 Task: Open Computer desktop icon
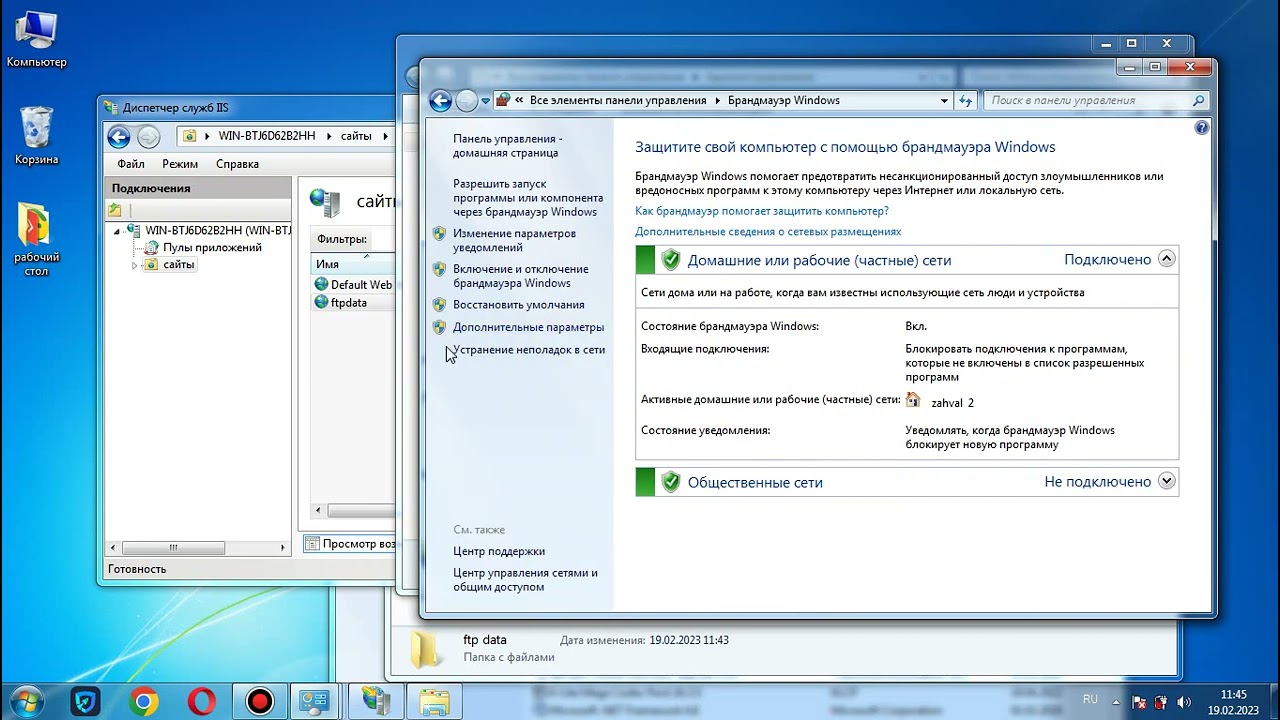(x=36, y=40)
